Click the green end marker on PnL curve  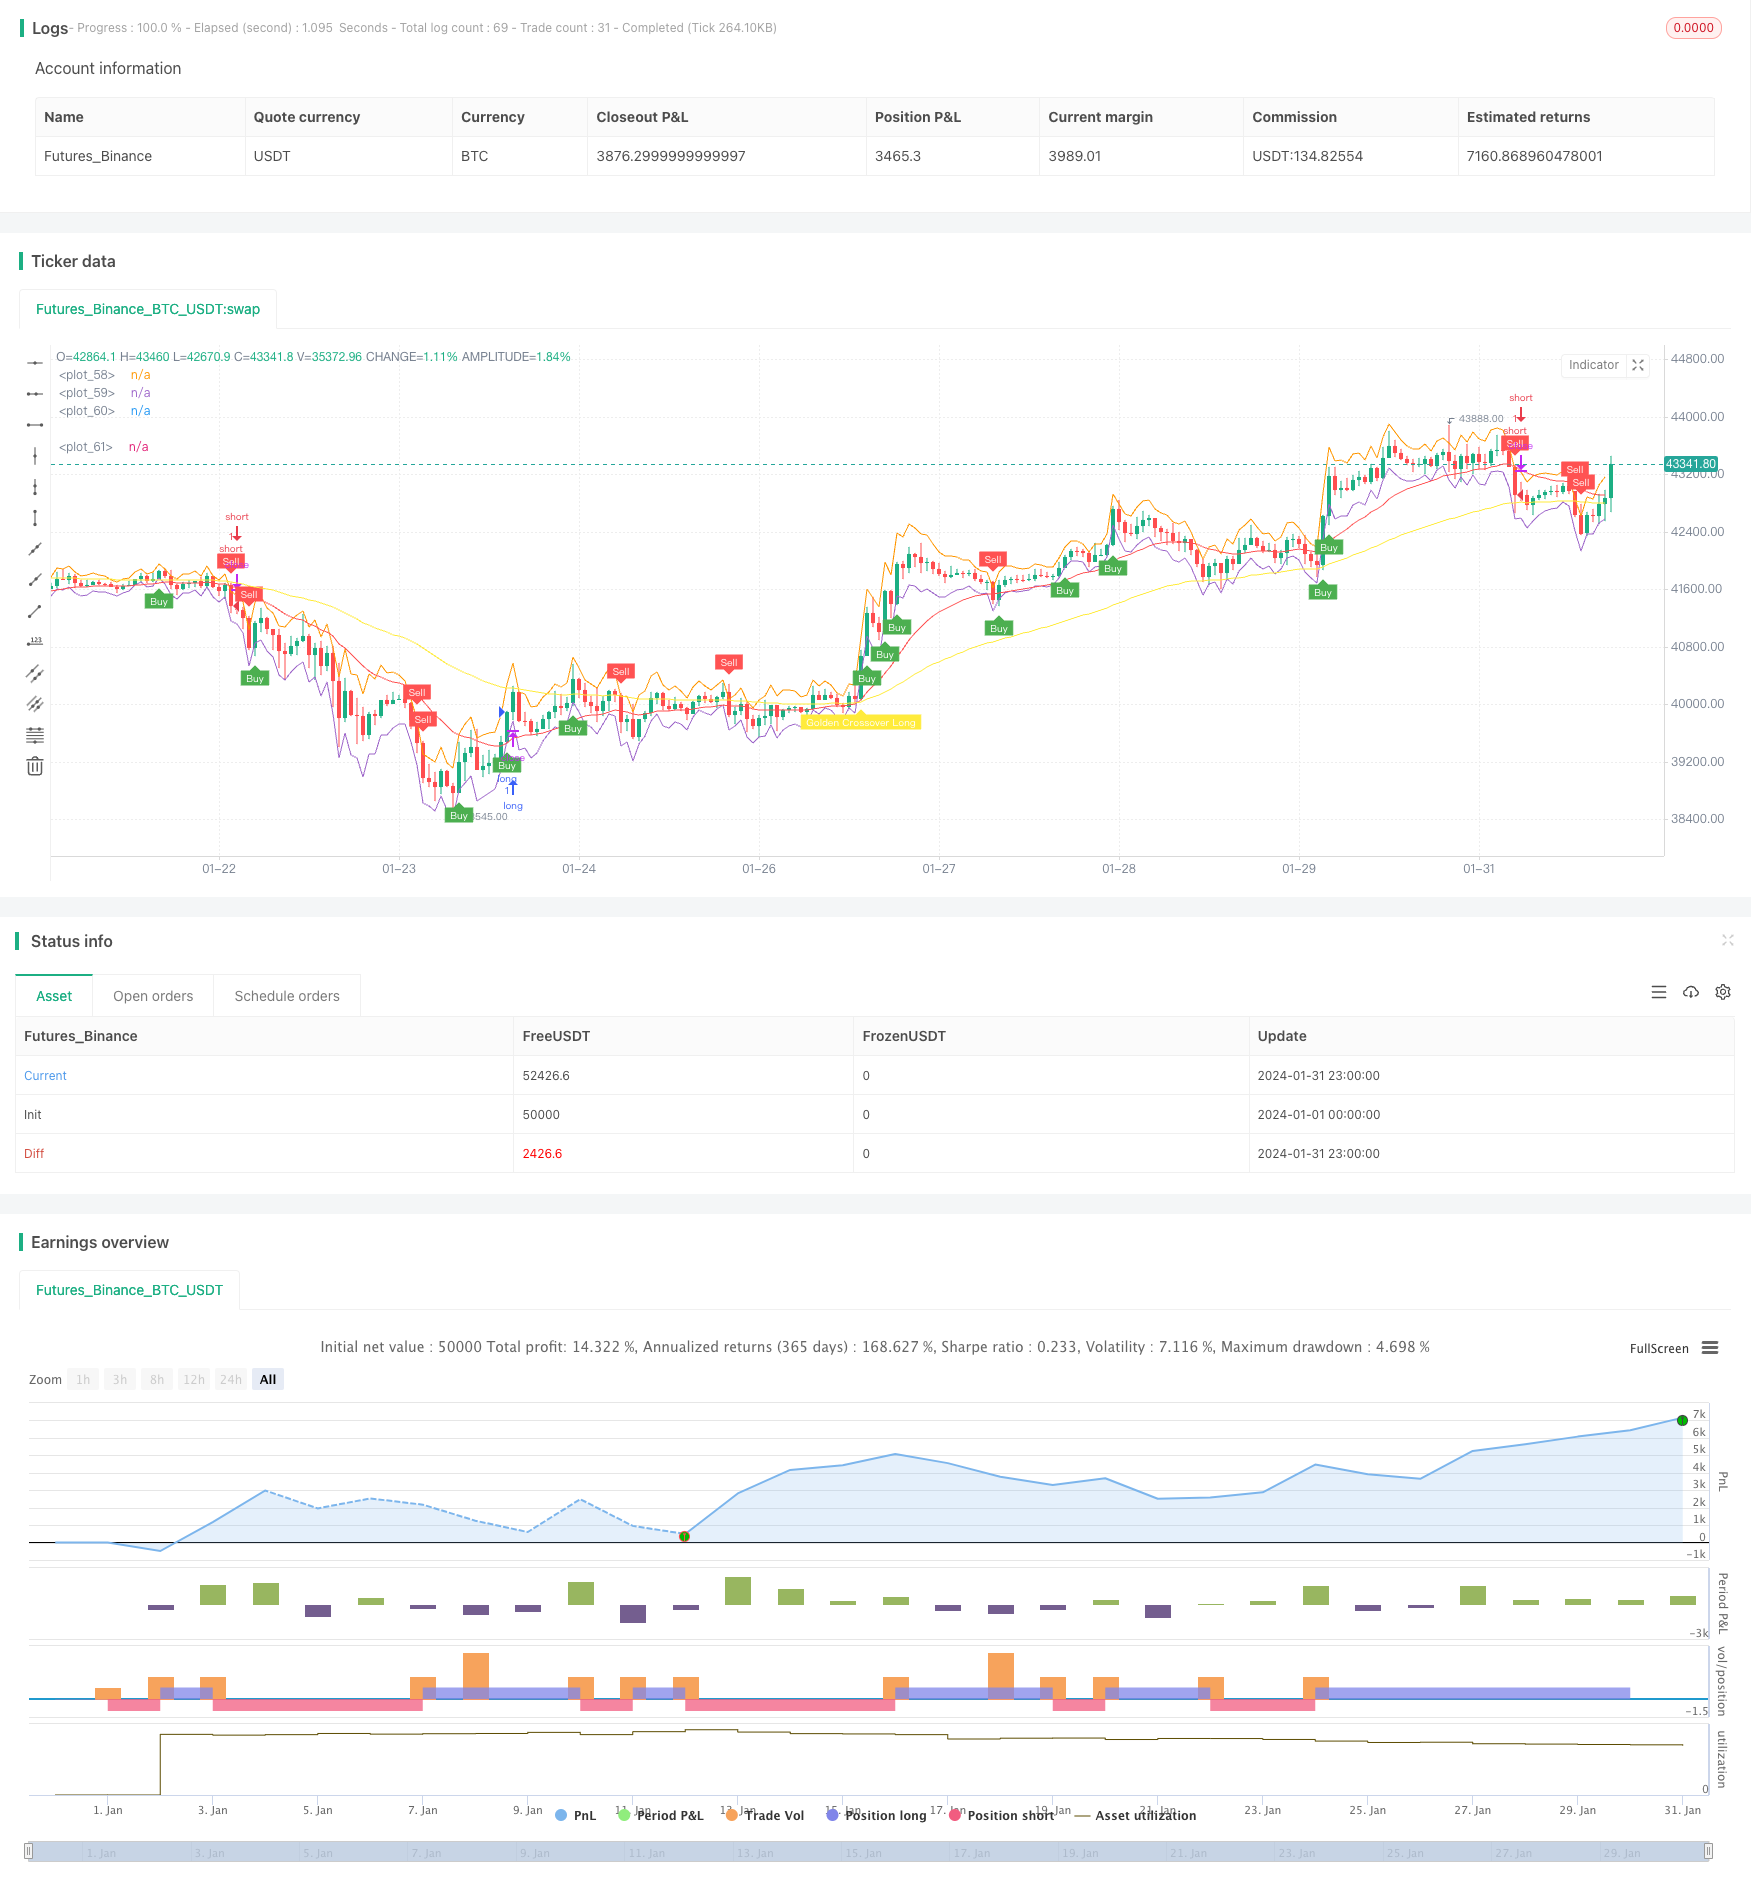point(1682,1420)
